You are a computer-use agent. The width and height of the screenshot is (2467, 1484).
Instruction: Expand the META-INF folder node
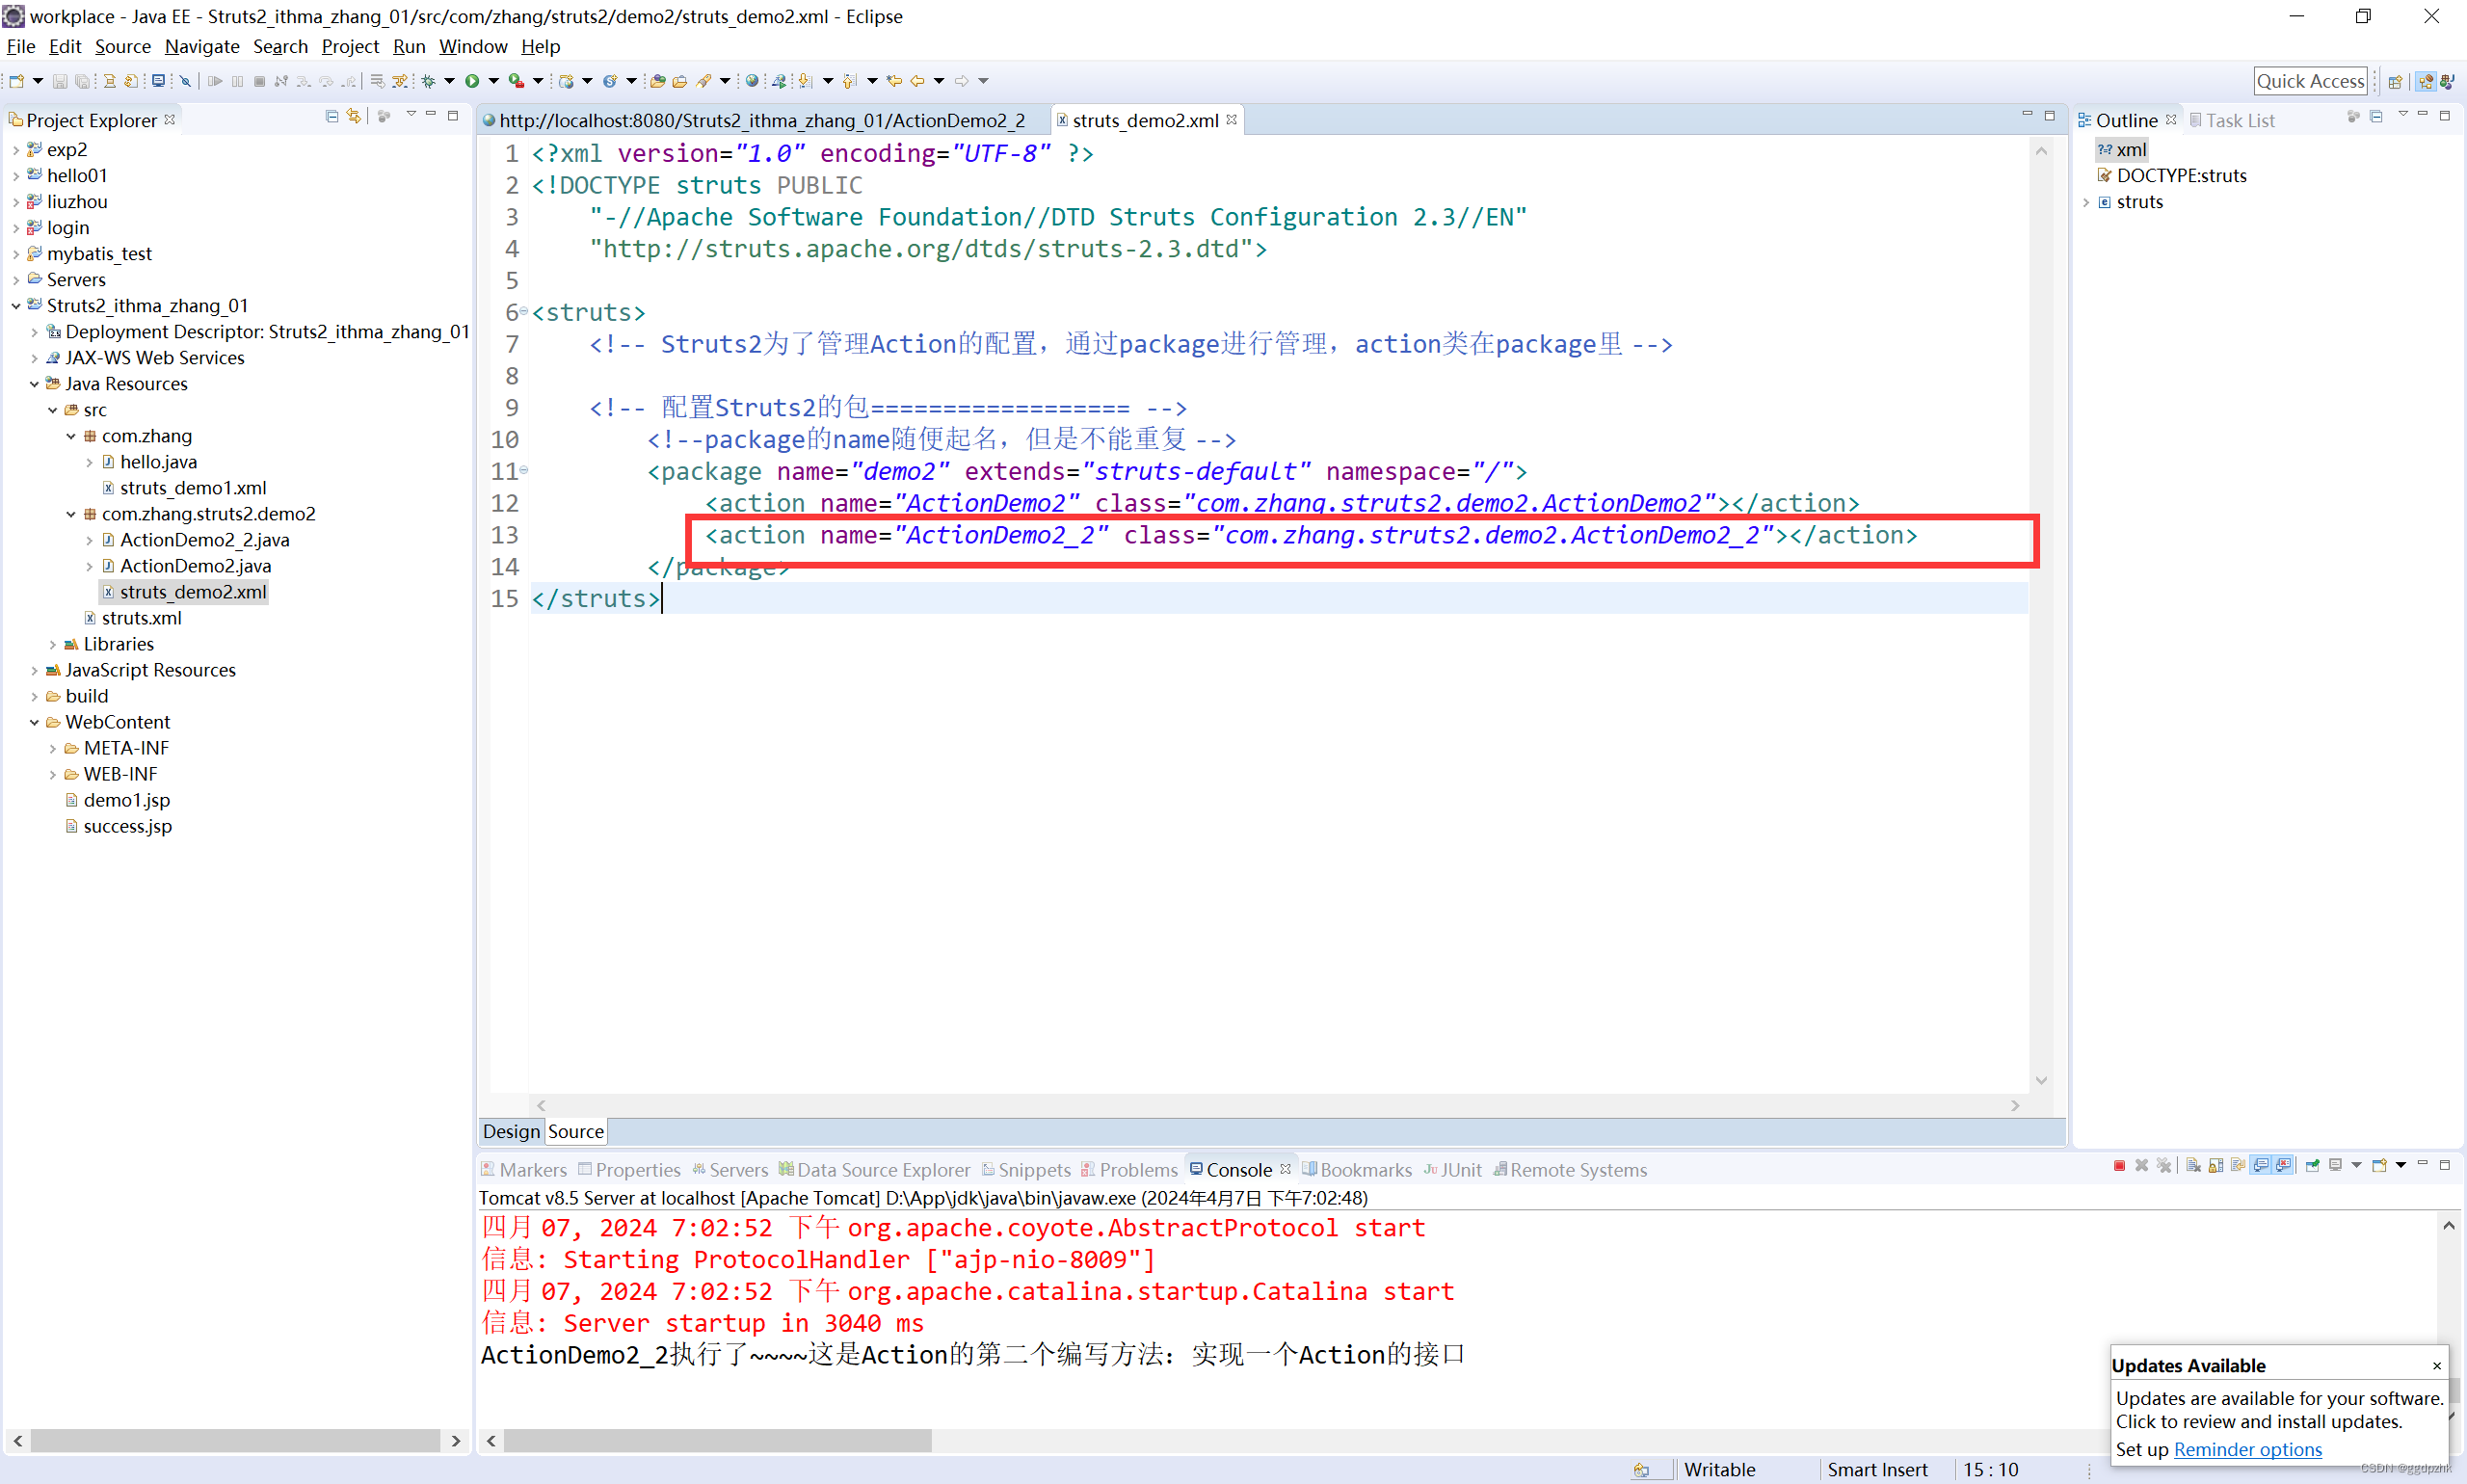(x=53, y=748)
